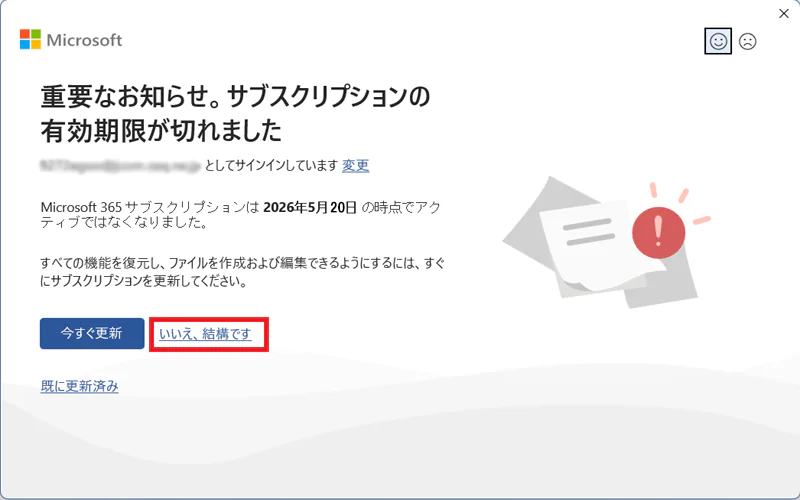This screenshot has height=500, width=800.
Task: Click the smiley face feedback icon
Action: [x=718, y=41]
